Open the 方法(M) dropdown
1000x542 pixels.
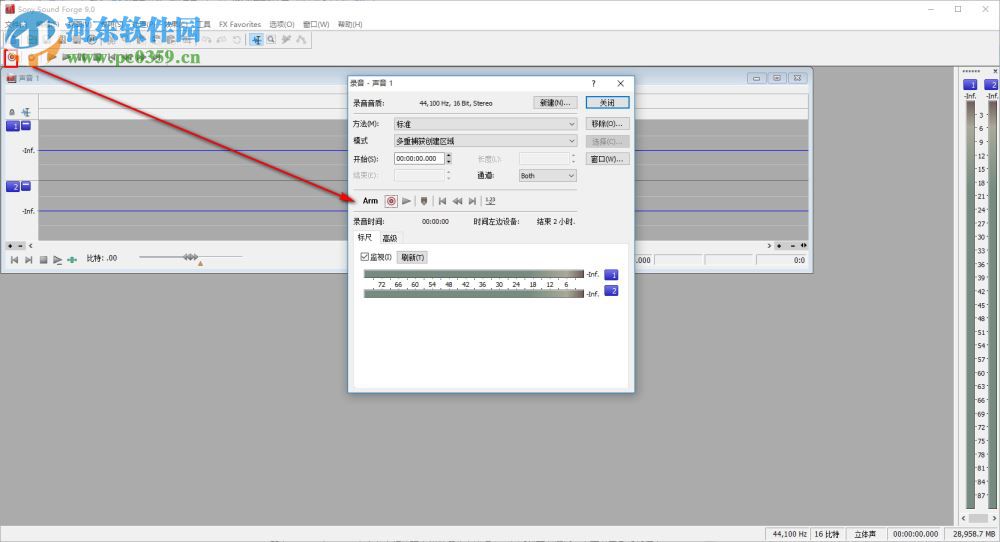coord(485,124)
